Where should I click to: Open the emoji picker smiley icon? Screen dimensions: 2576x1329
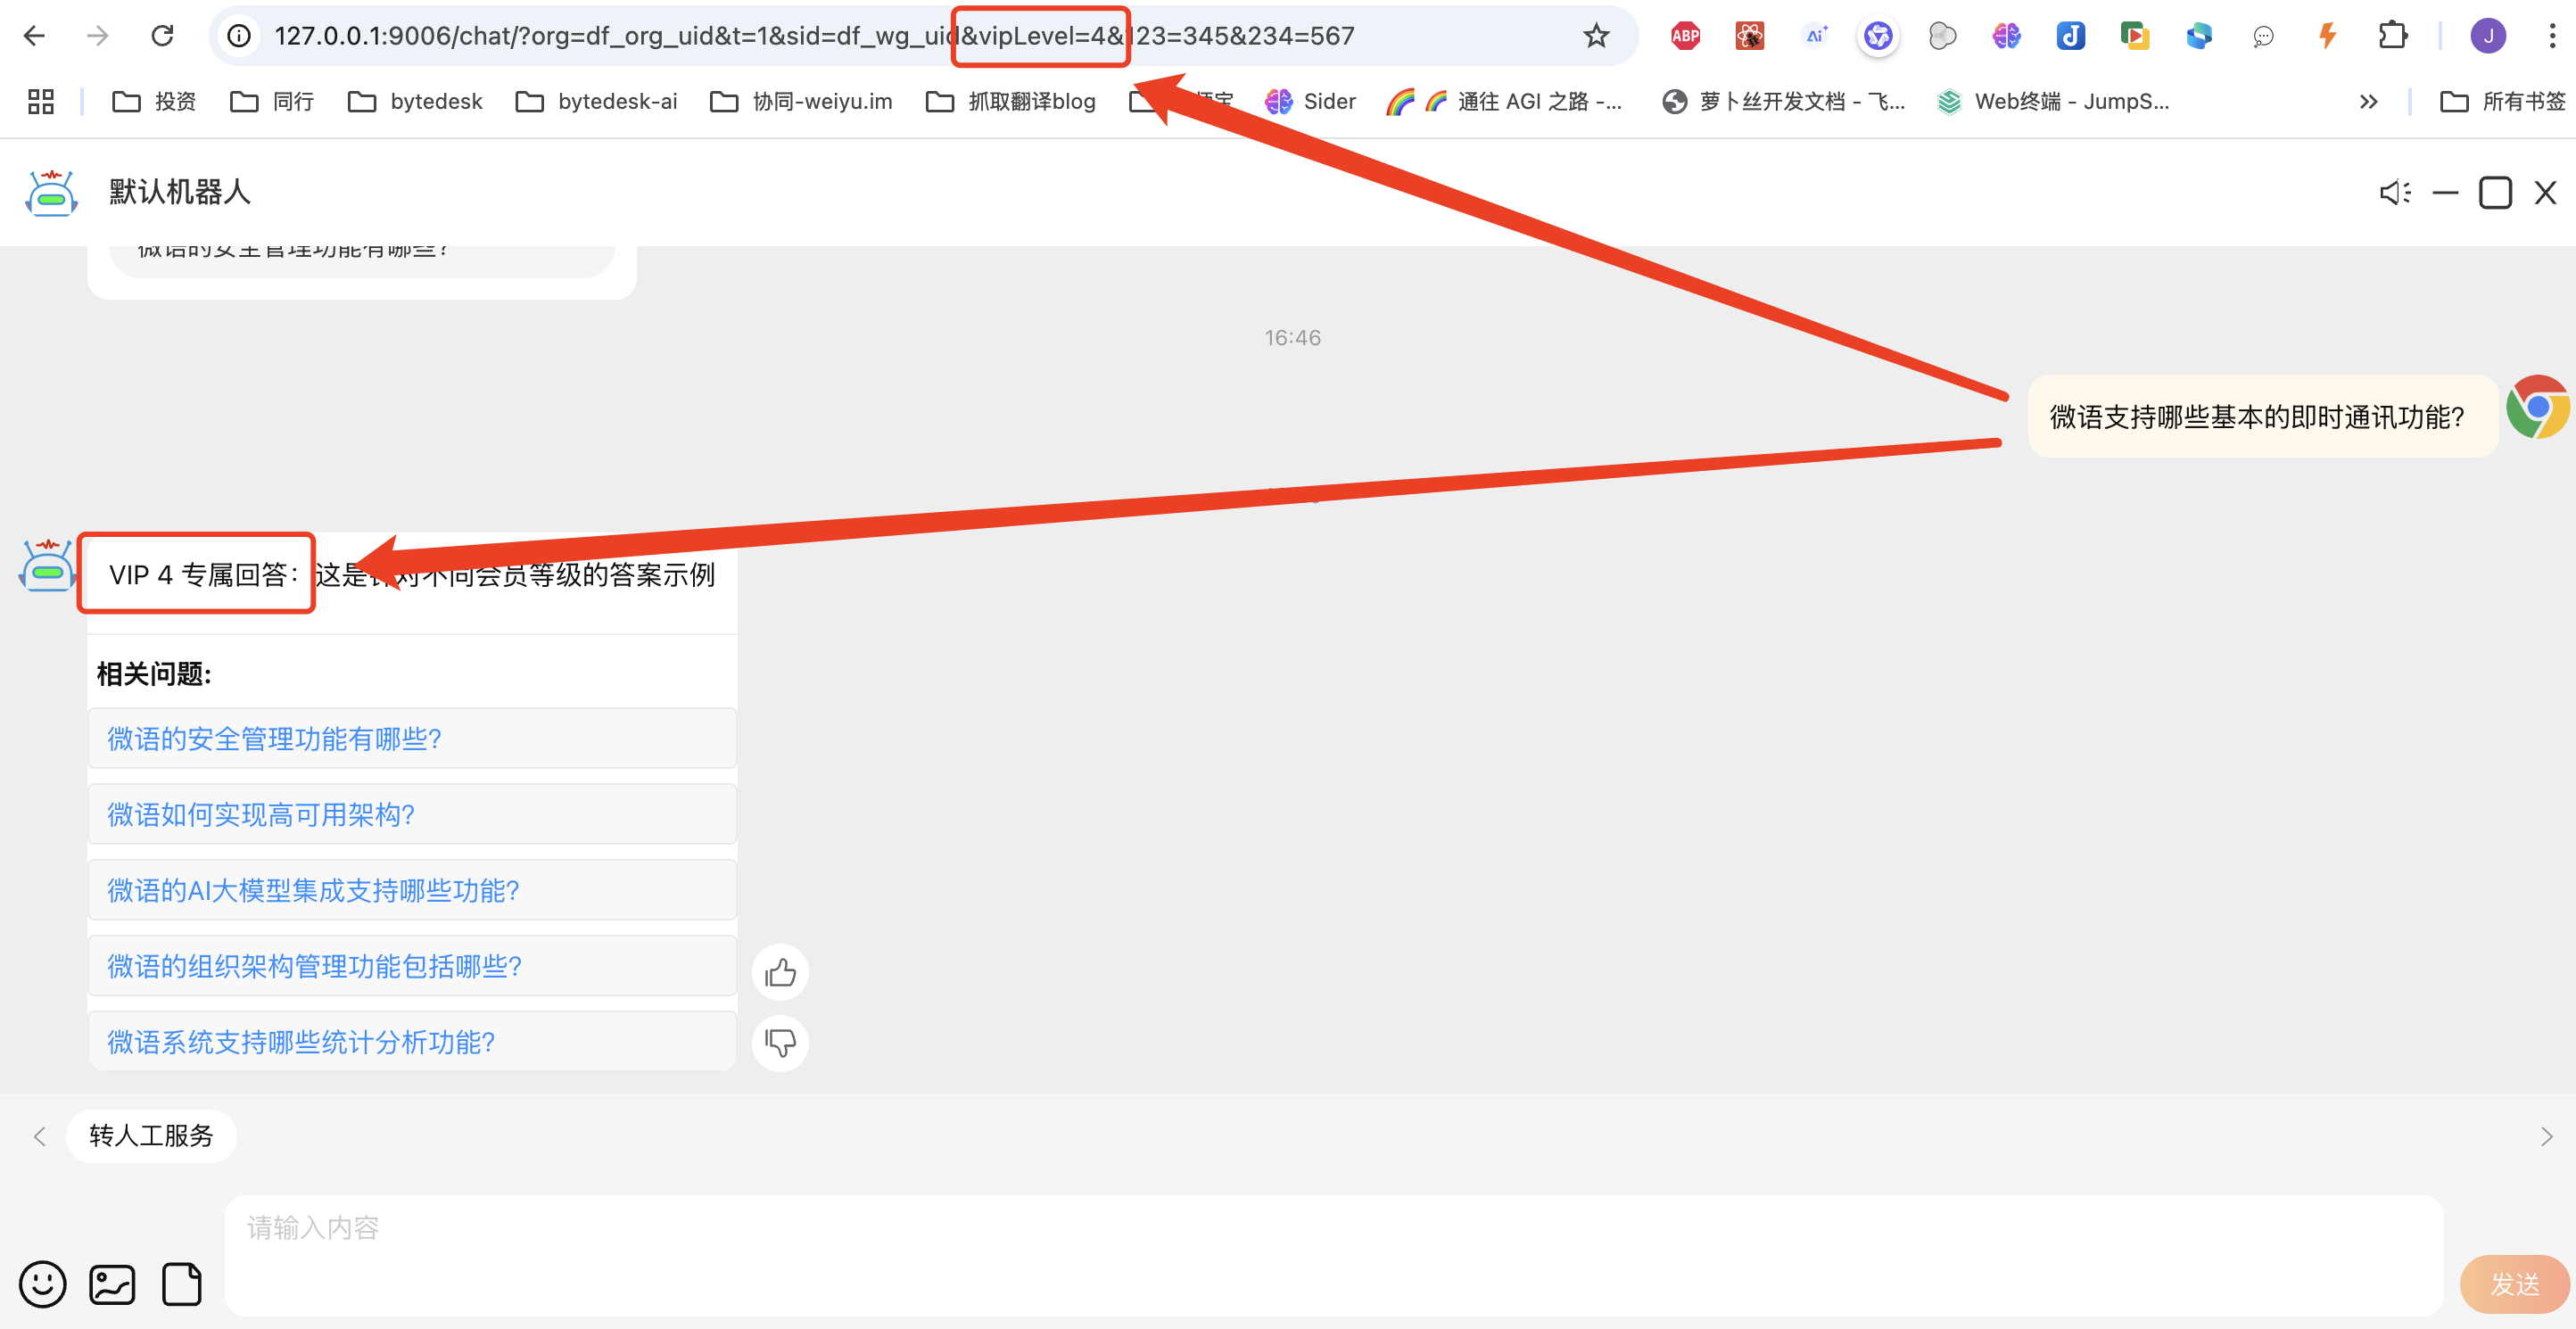tap(42, 1284)
